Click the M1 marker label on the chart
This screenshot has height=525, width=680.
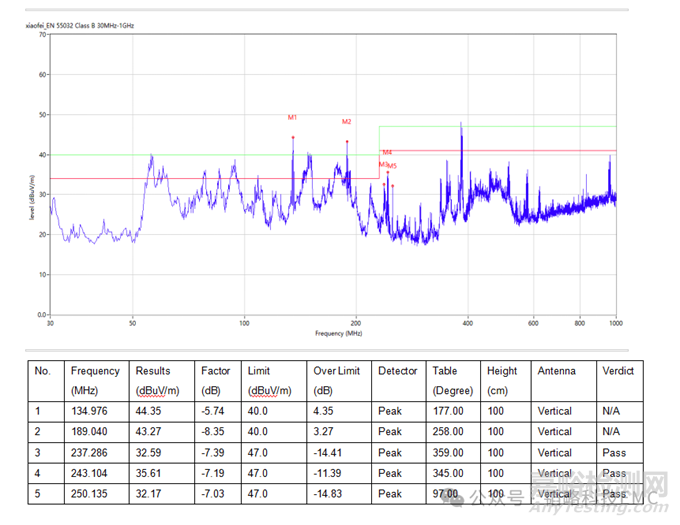coord(293,118)
